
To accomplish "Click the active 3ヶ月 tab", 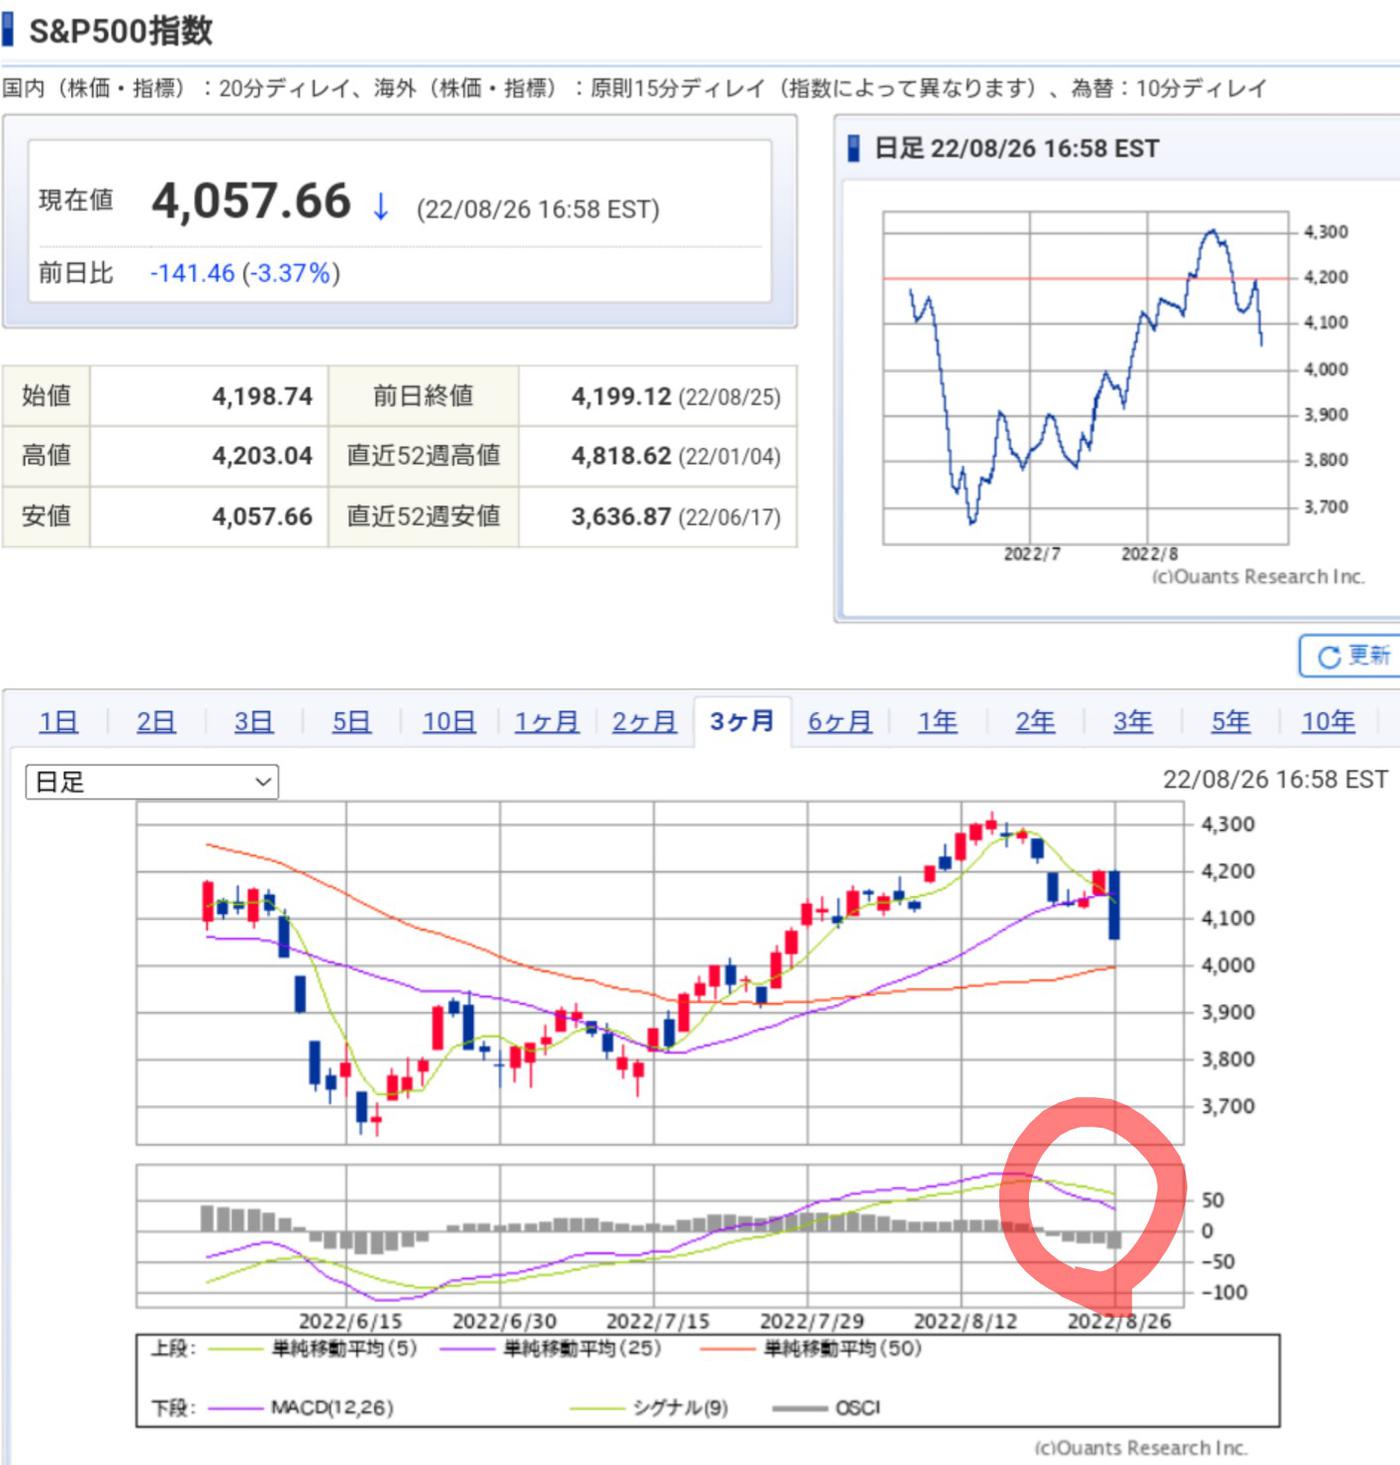I will click(742, 721).
